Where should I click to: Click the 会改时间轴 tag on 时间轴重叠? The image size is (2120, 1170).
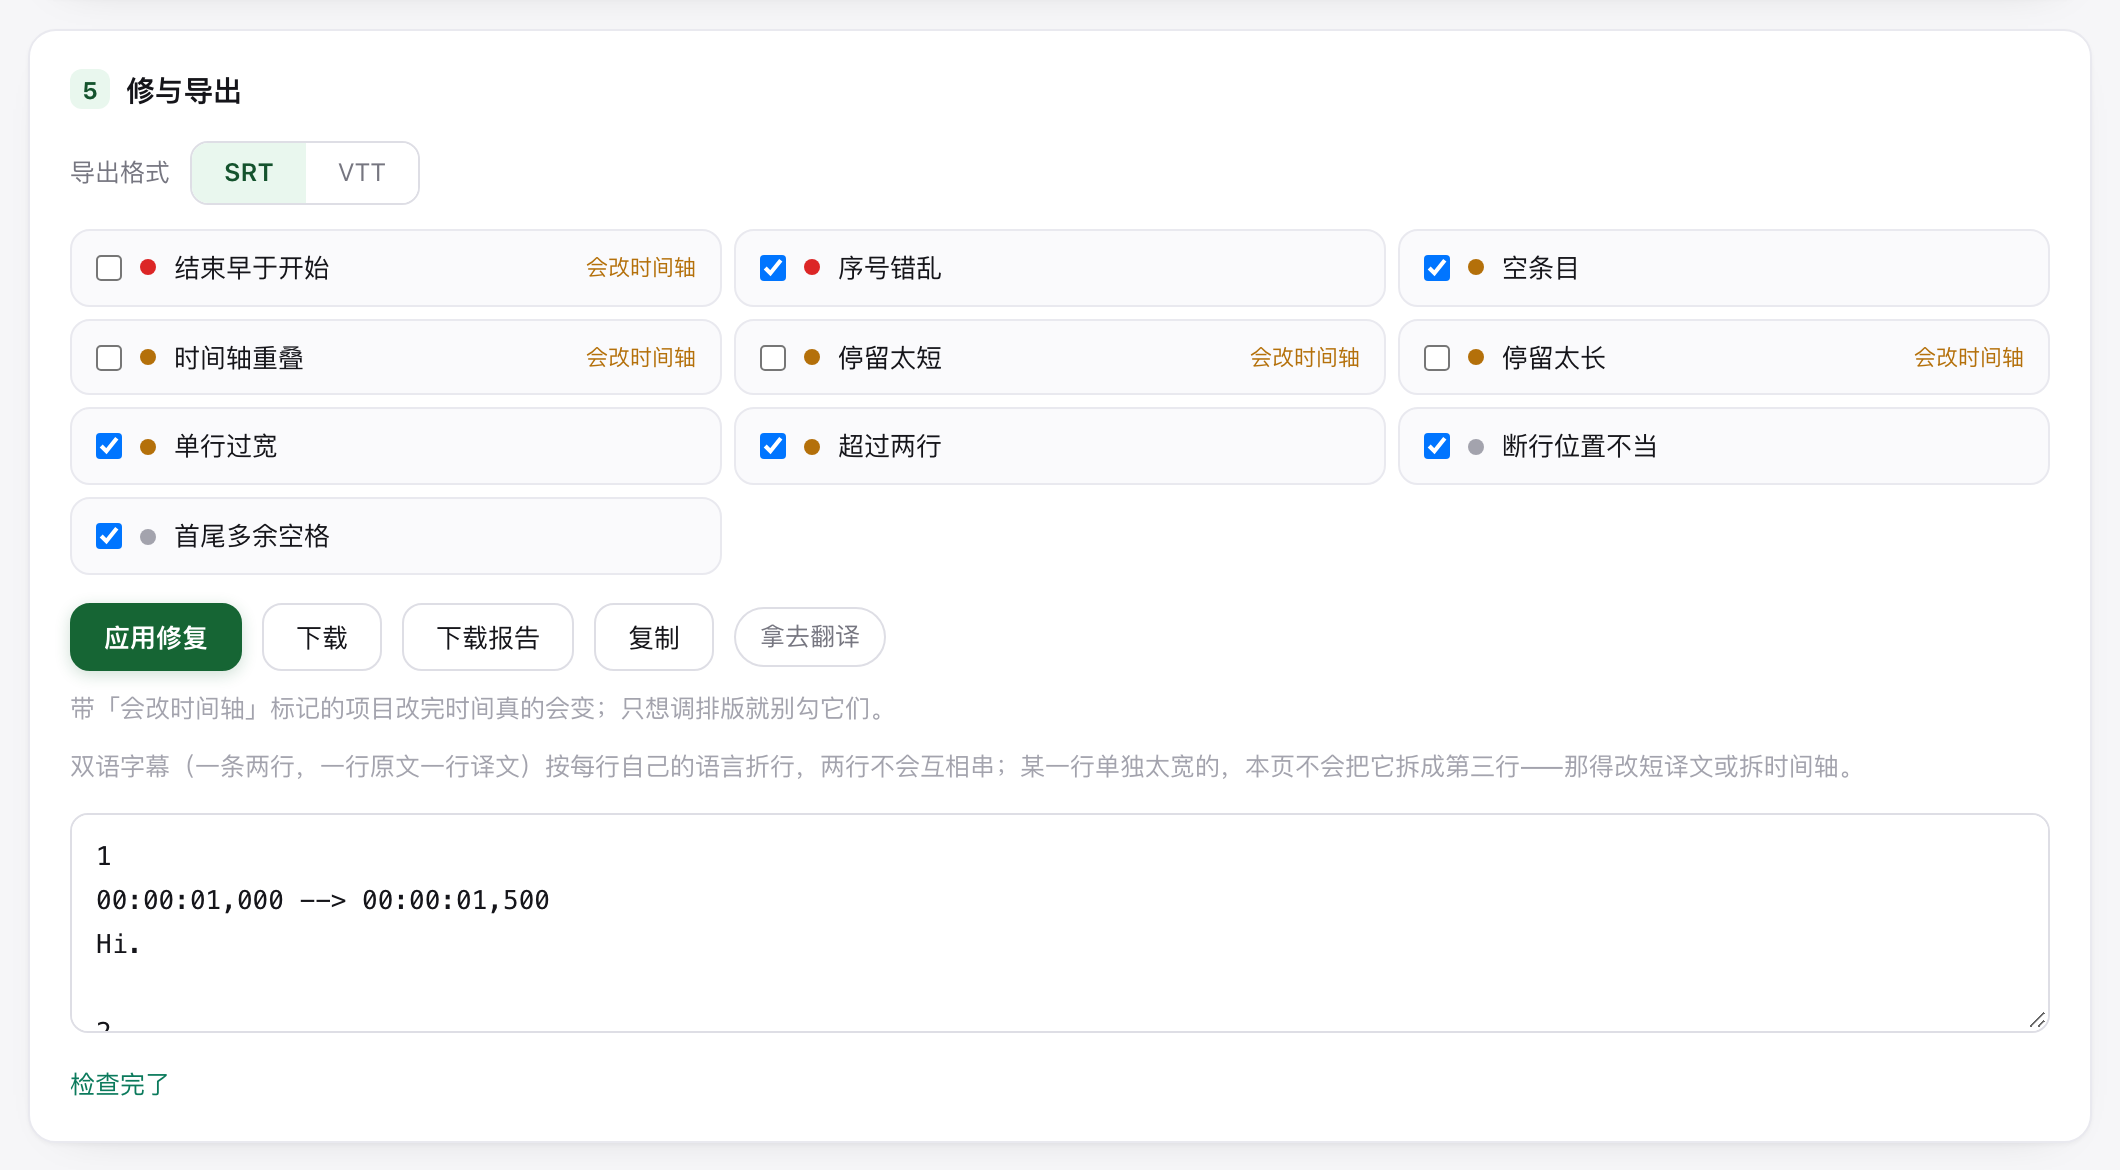tap(641, 358)
